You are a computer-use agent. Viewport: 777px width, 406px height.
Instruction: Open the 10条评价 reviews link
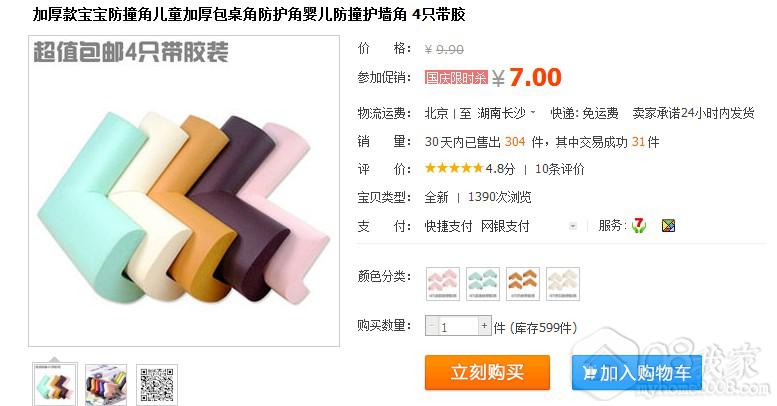pyautogui.click(x=559, y=169)
